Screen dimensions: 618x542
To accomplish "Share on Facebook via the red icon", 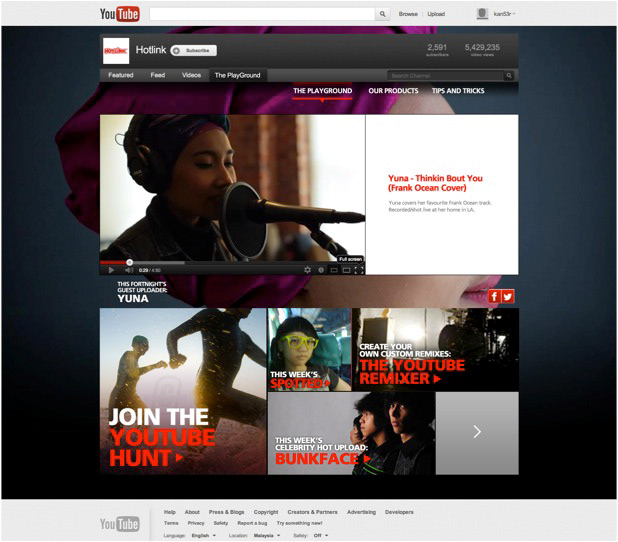I will pyautogui.click(x=494, y=296).
